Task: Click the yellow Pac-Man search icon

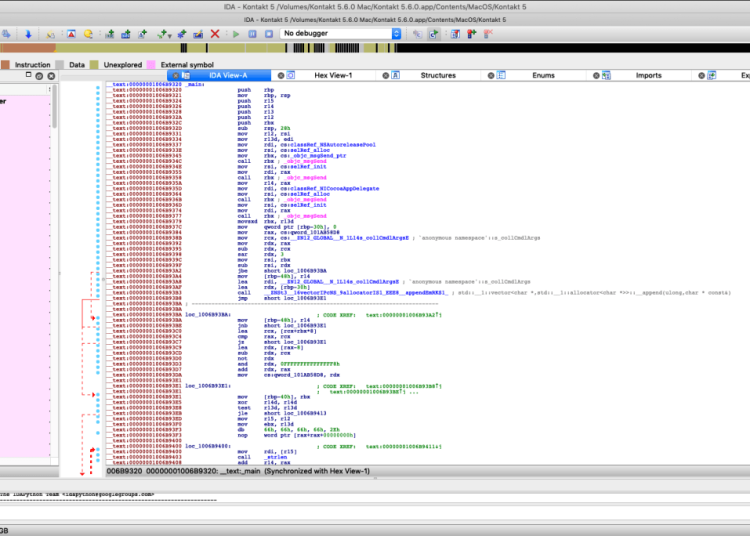Action: tap(88, 34)
